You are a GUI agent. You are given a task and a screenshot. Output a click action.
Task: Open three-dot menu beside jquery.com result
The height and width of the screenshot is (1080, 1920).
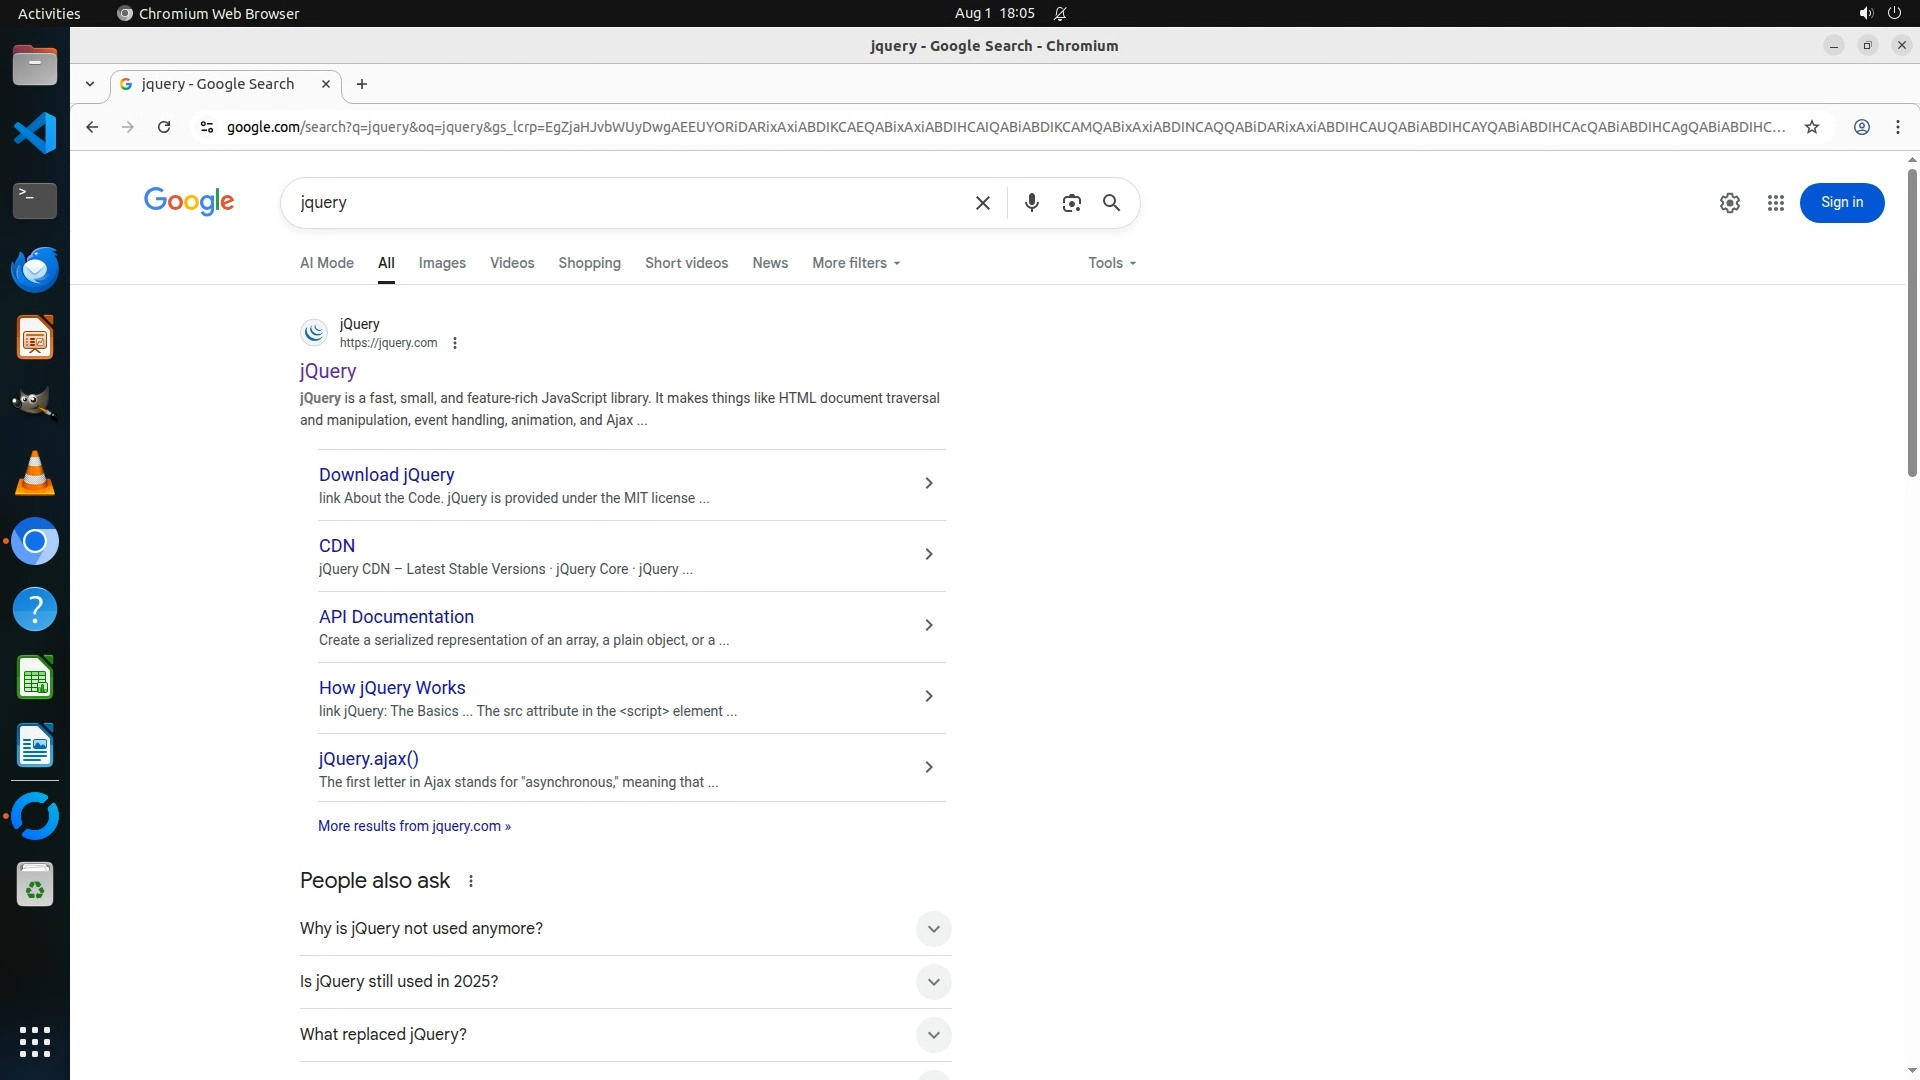[x=455, y=343]
